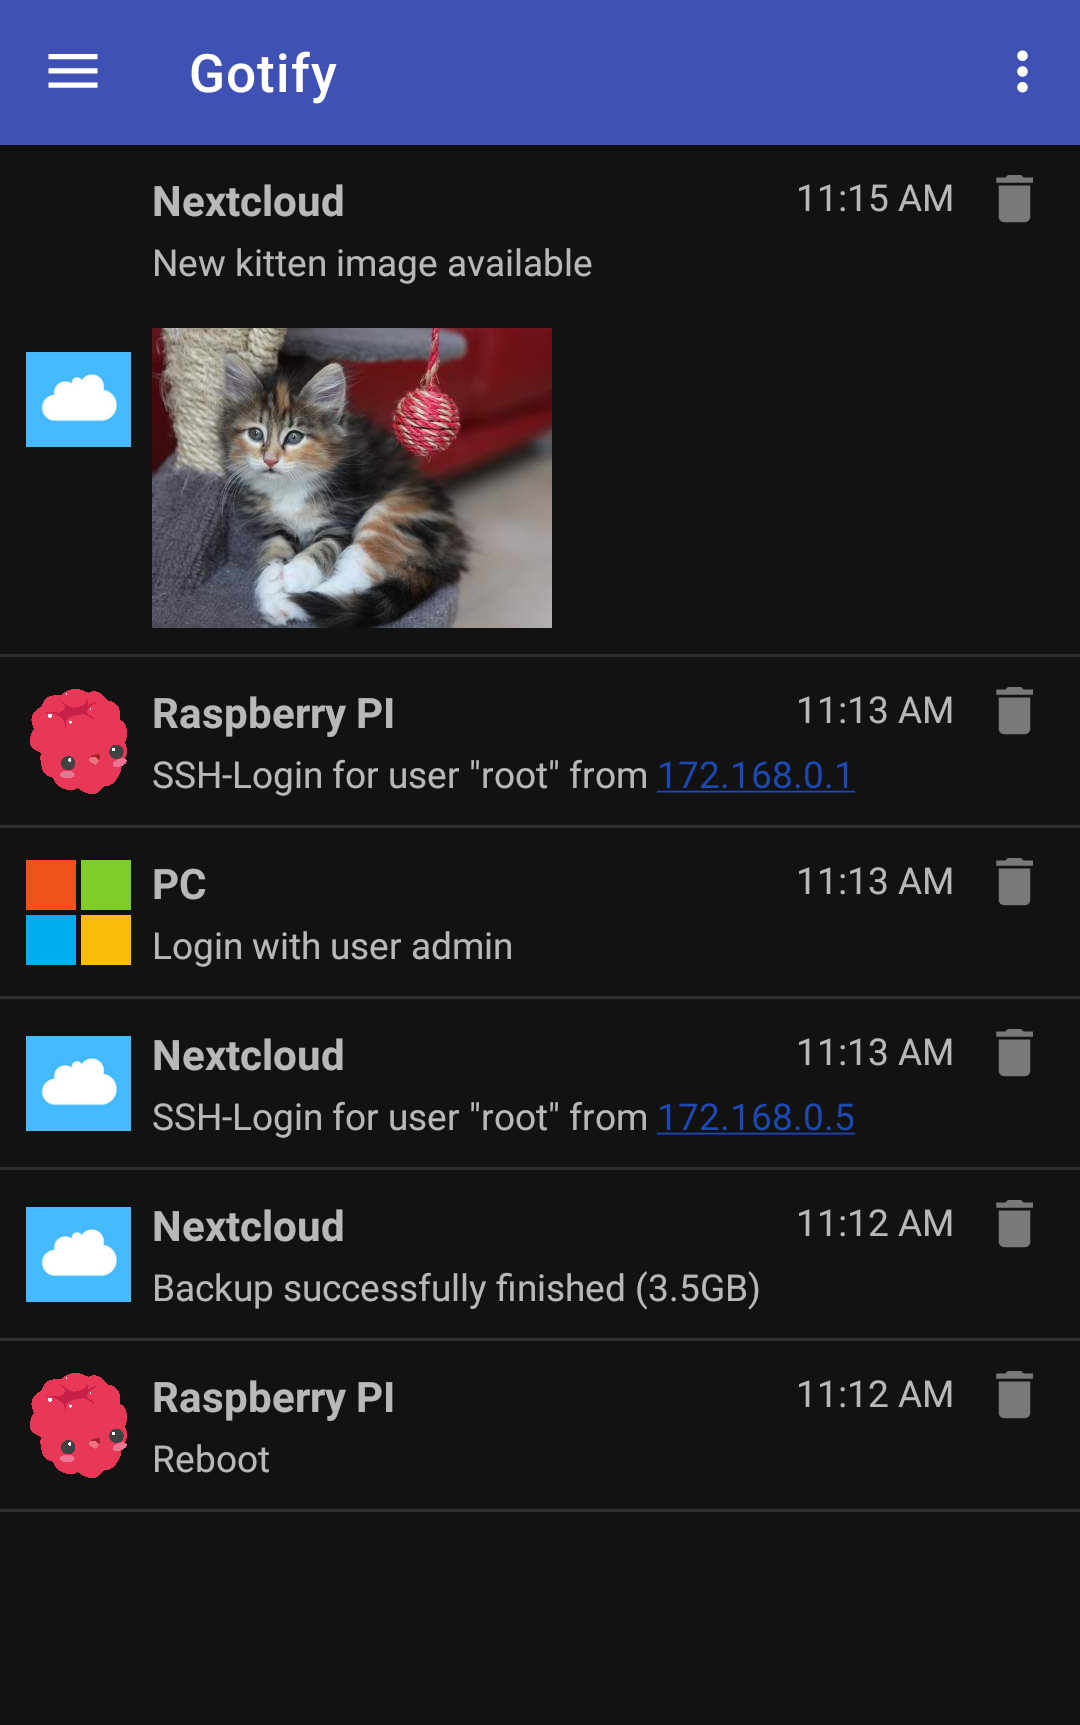This screenshot has width=1080, height=1725.
Task: Tap the raspberry icon on Reboot message
Action: tap(78, 1425)
